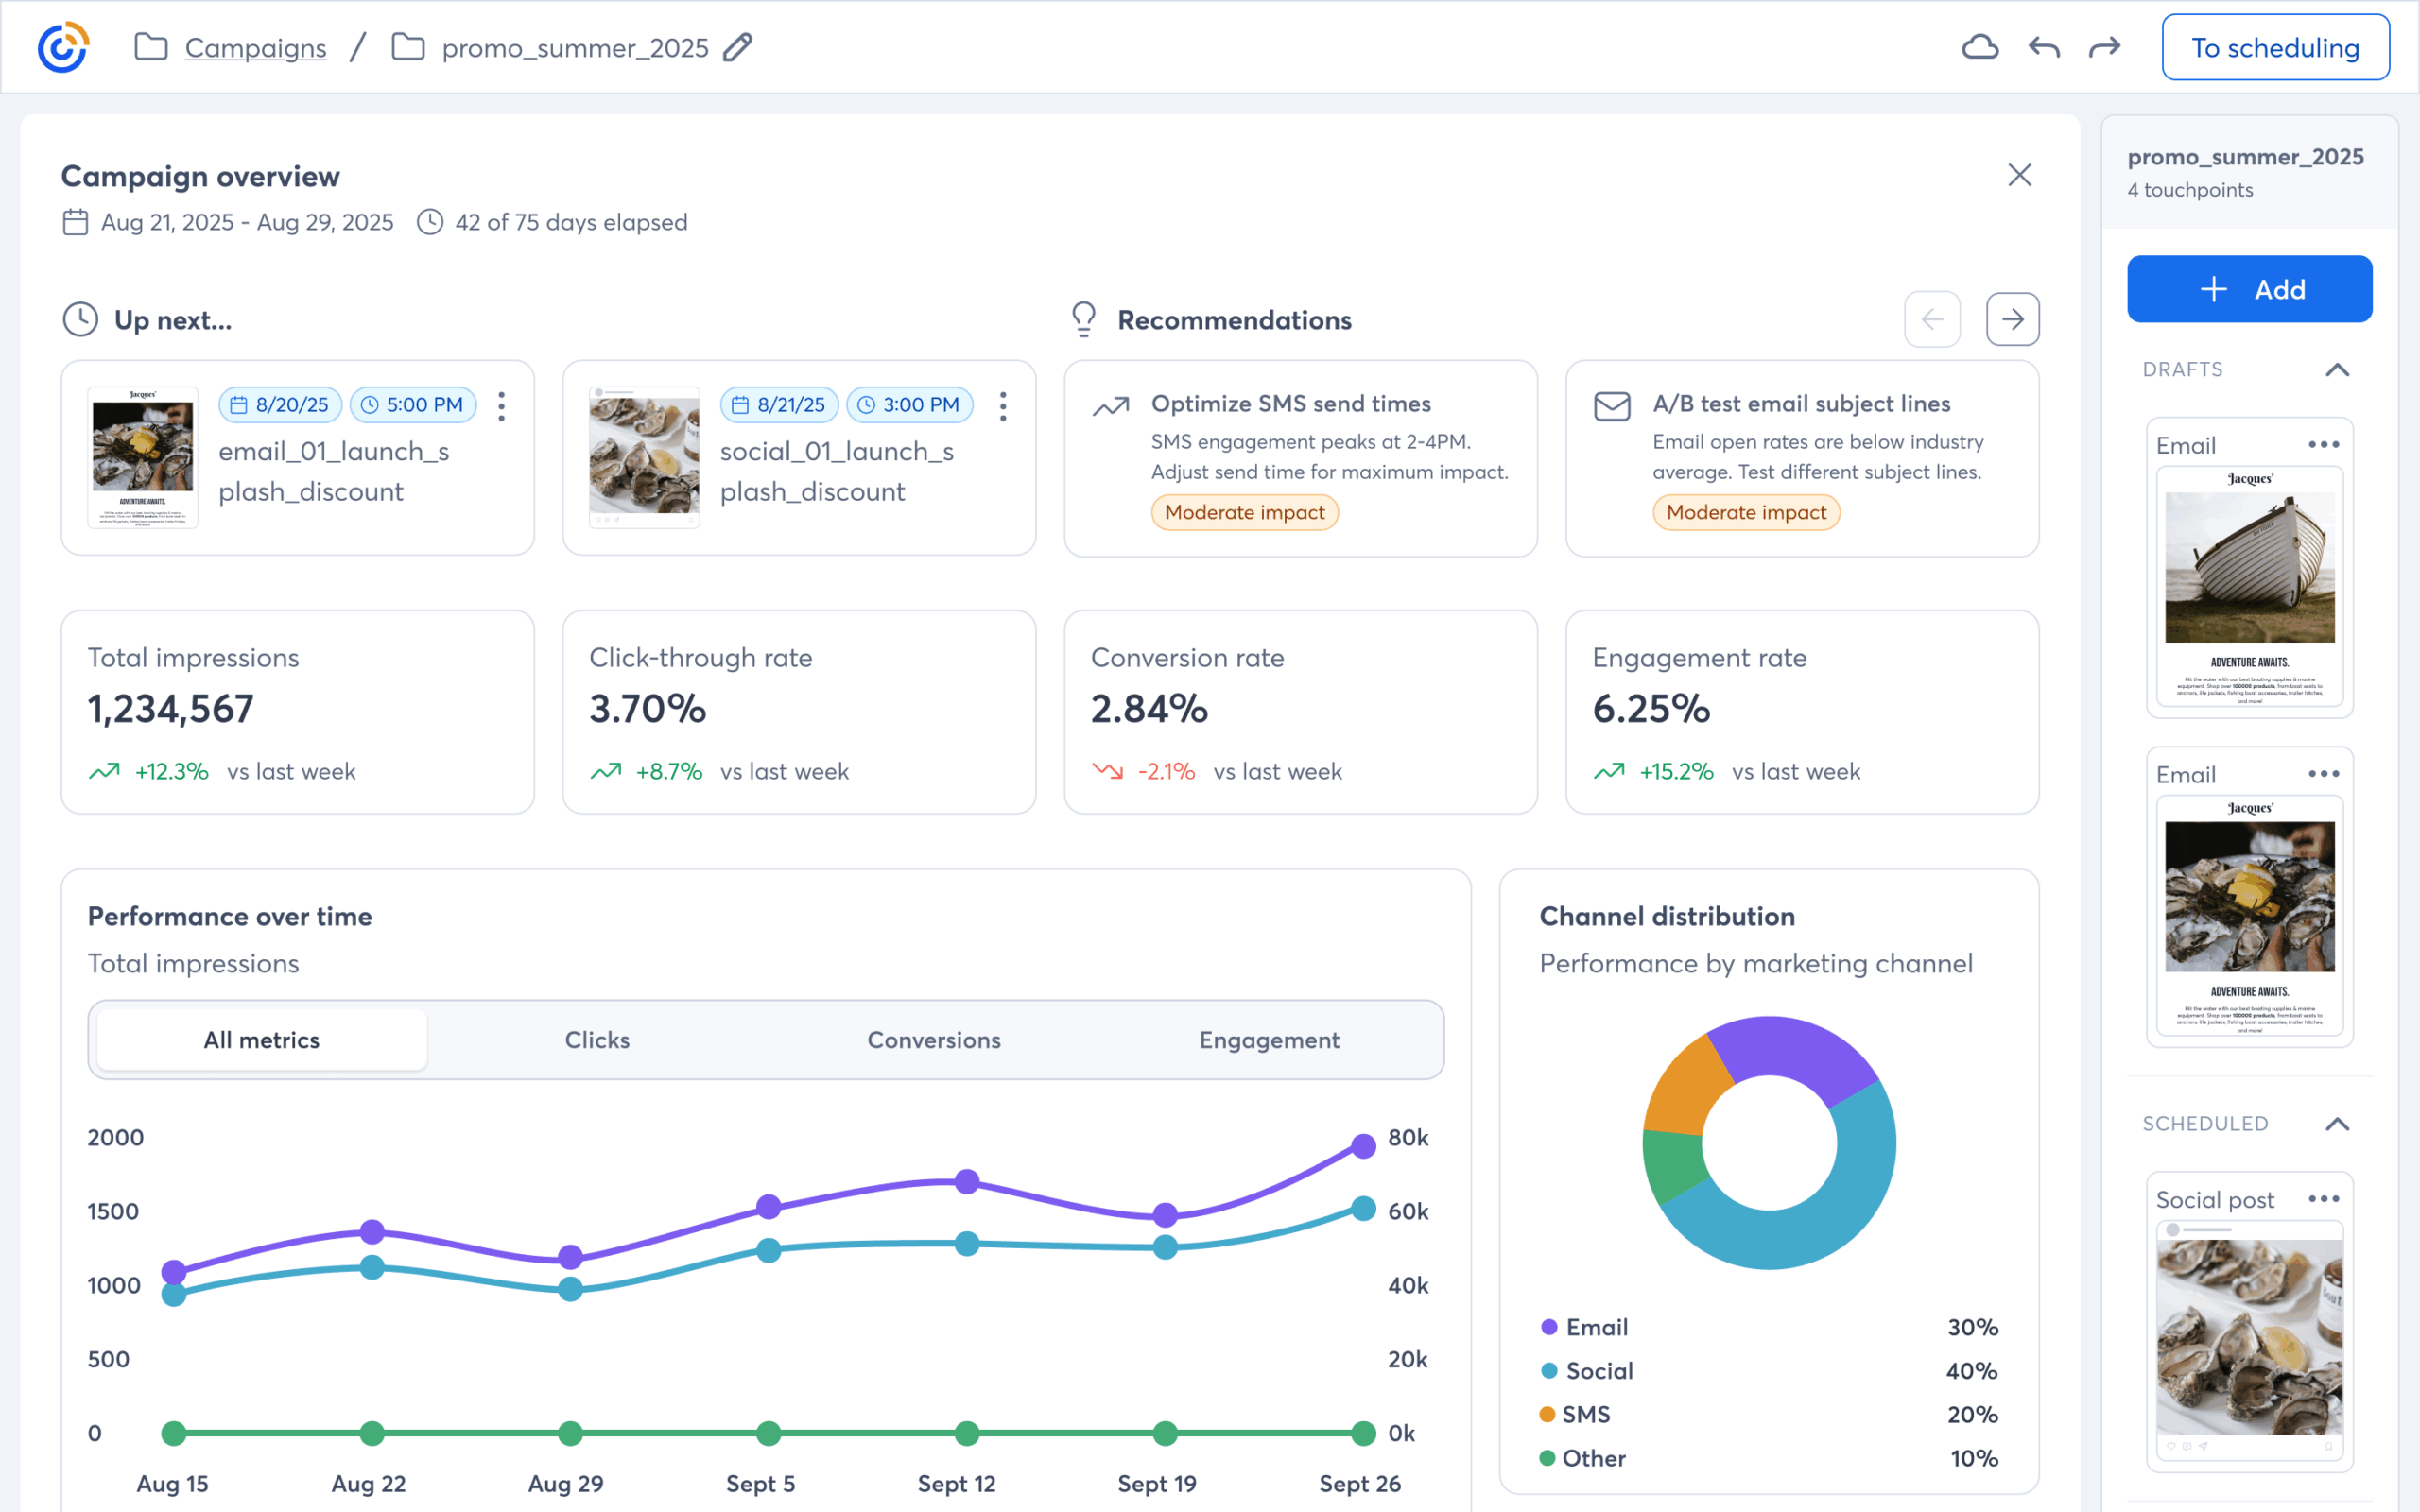The image size is (2420, 1512).
Task: Open the three-dot menu on the email_01_launch card
Action: pyautogui.click(x=502, y=405)
